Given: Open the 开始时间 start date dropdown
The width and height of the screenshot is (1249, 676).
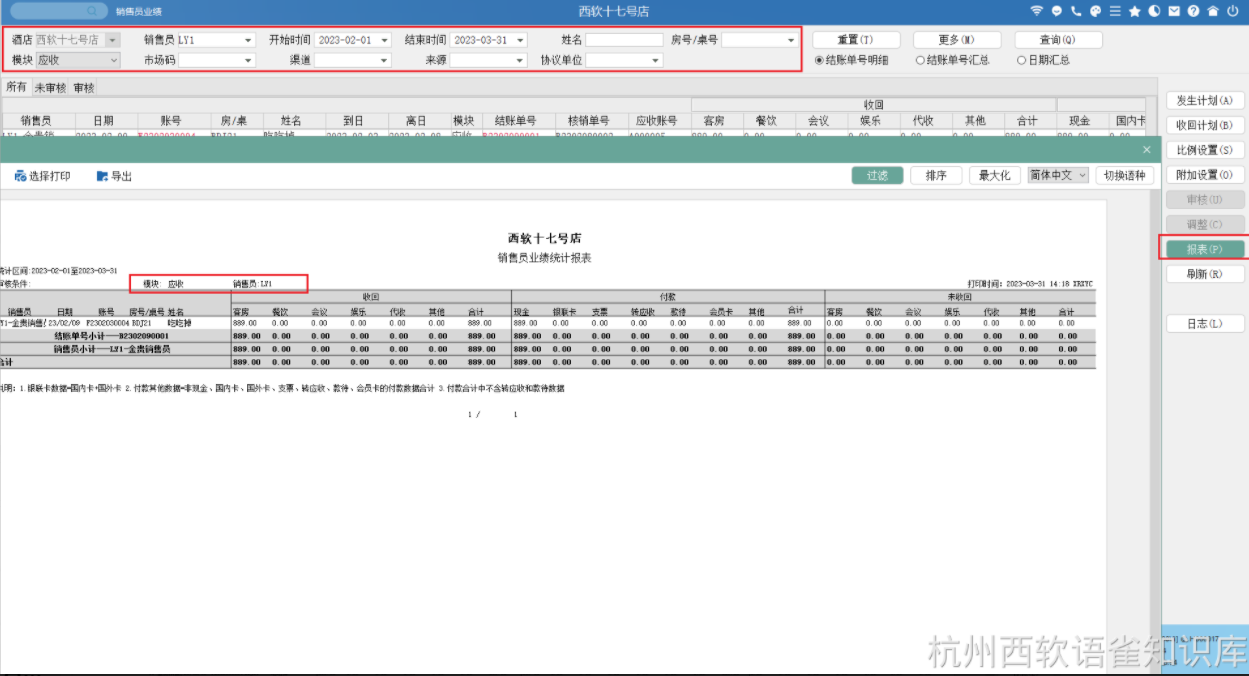Looking at the screenshot, I should tap(384, 40).
